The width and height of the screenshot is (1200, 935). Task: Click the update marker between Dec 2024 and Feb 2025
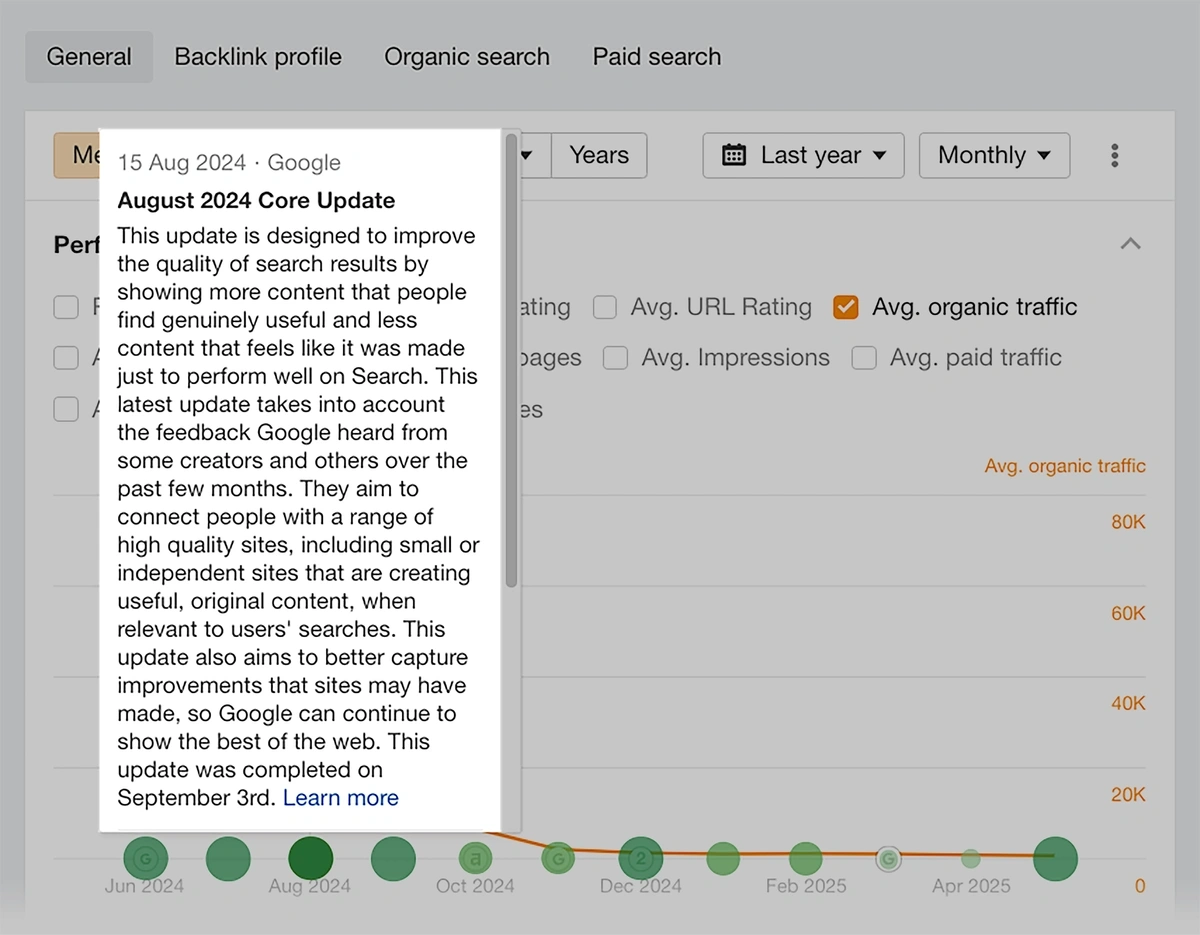(x=723, y=858)
